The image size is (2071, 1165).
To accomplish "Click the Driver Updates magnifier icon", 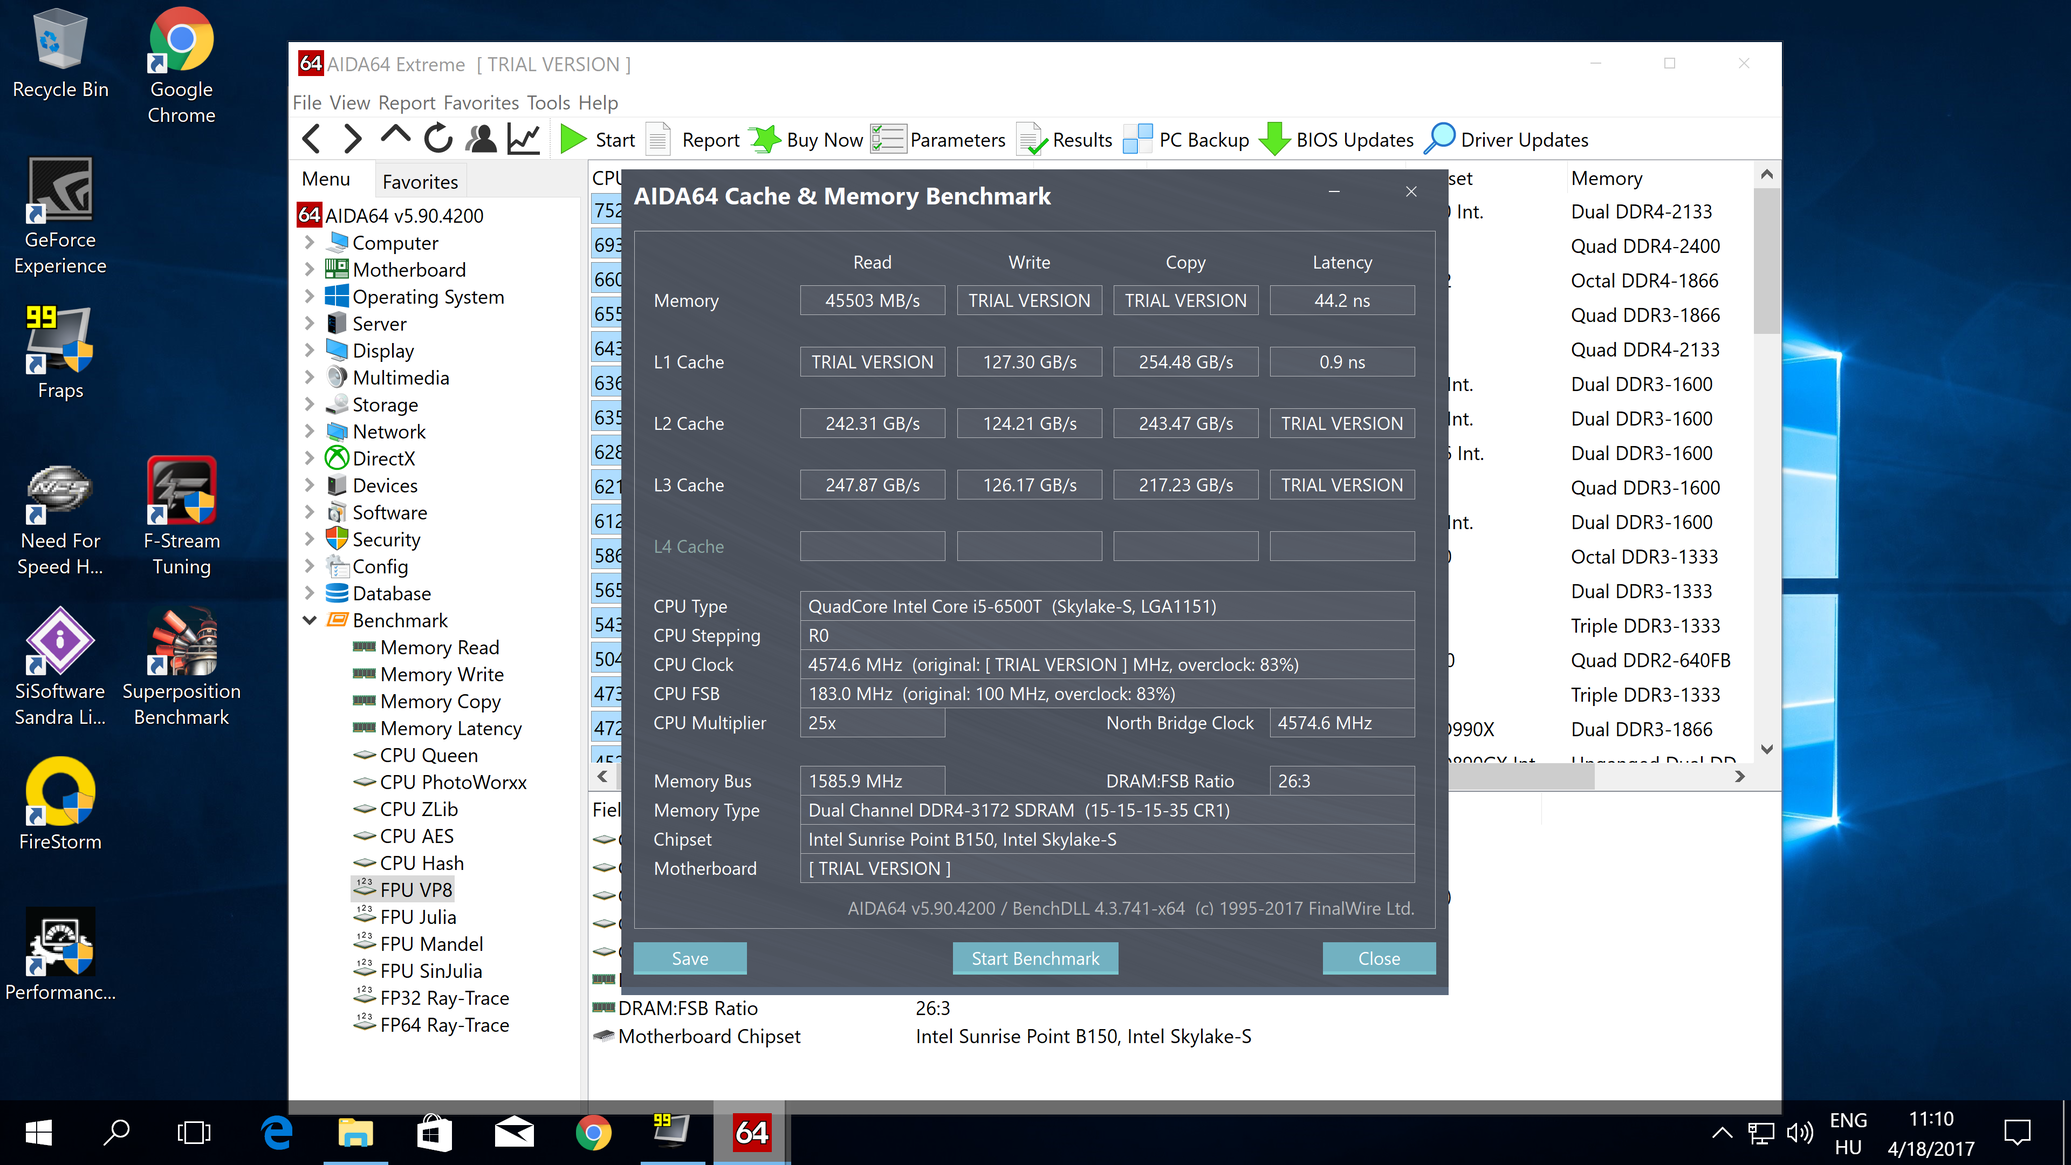I will click(x=1439, y=139).
